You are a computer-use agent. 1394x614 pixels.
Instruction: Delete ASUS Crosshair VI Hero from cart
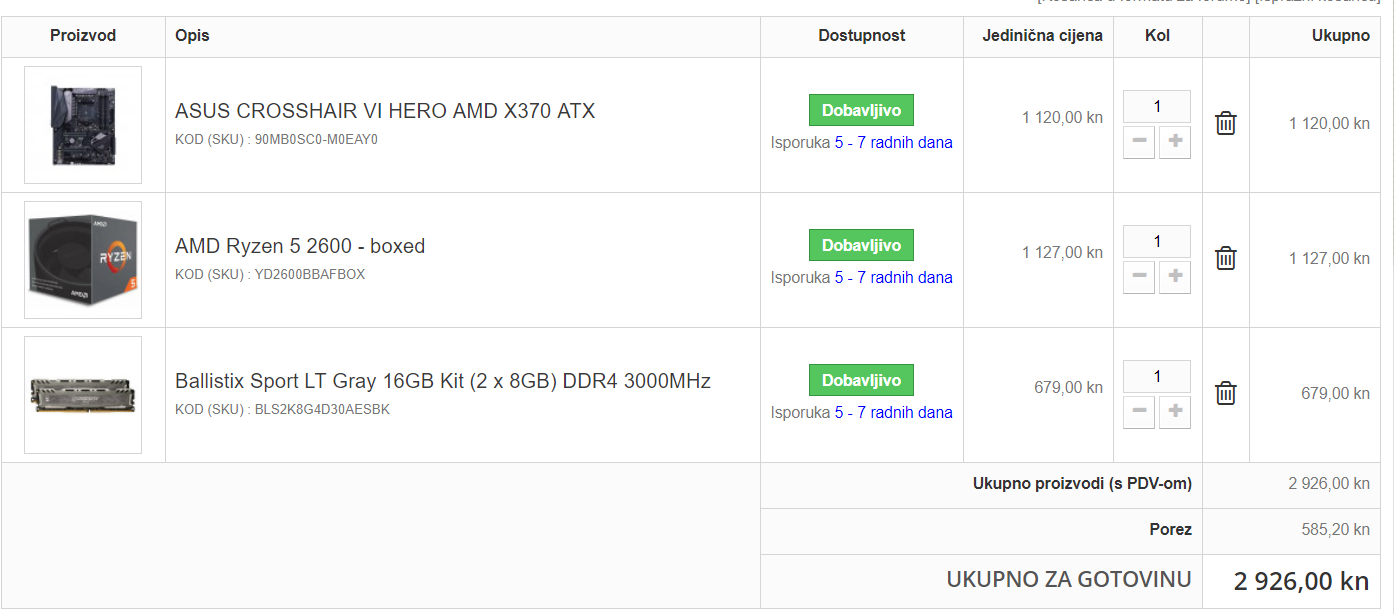pos(1225,124)
